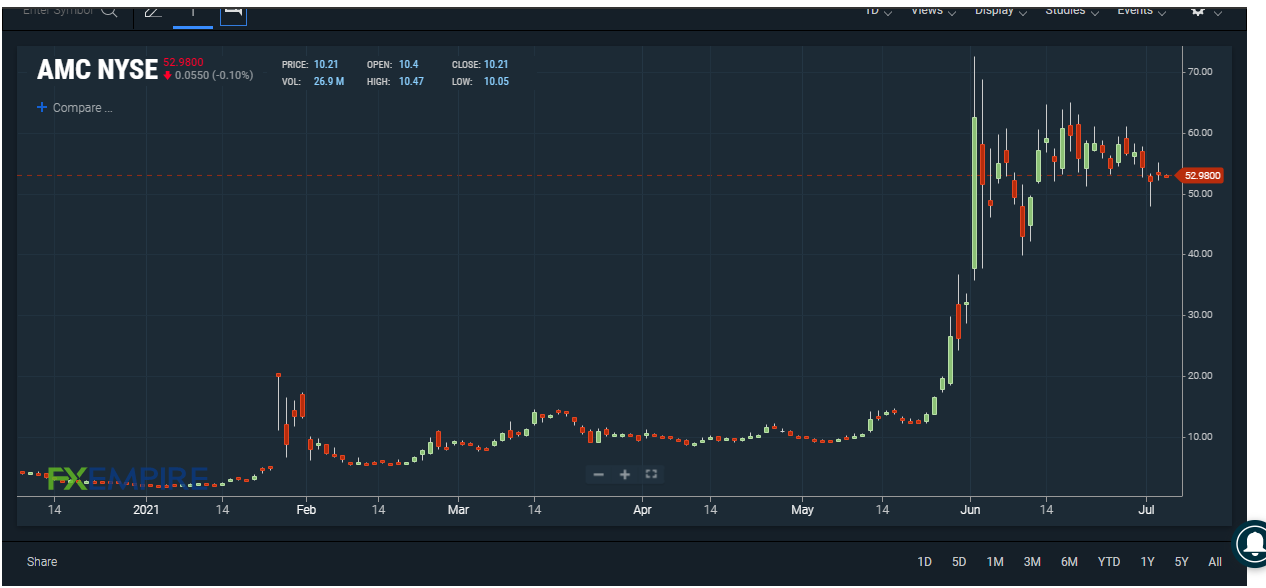Screen dimensions: 1266x588
Task: Click the OPEN value 10.4
Action: click(x=408, y=64)
